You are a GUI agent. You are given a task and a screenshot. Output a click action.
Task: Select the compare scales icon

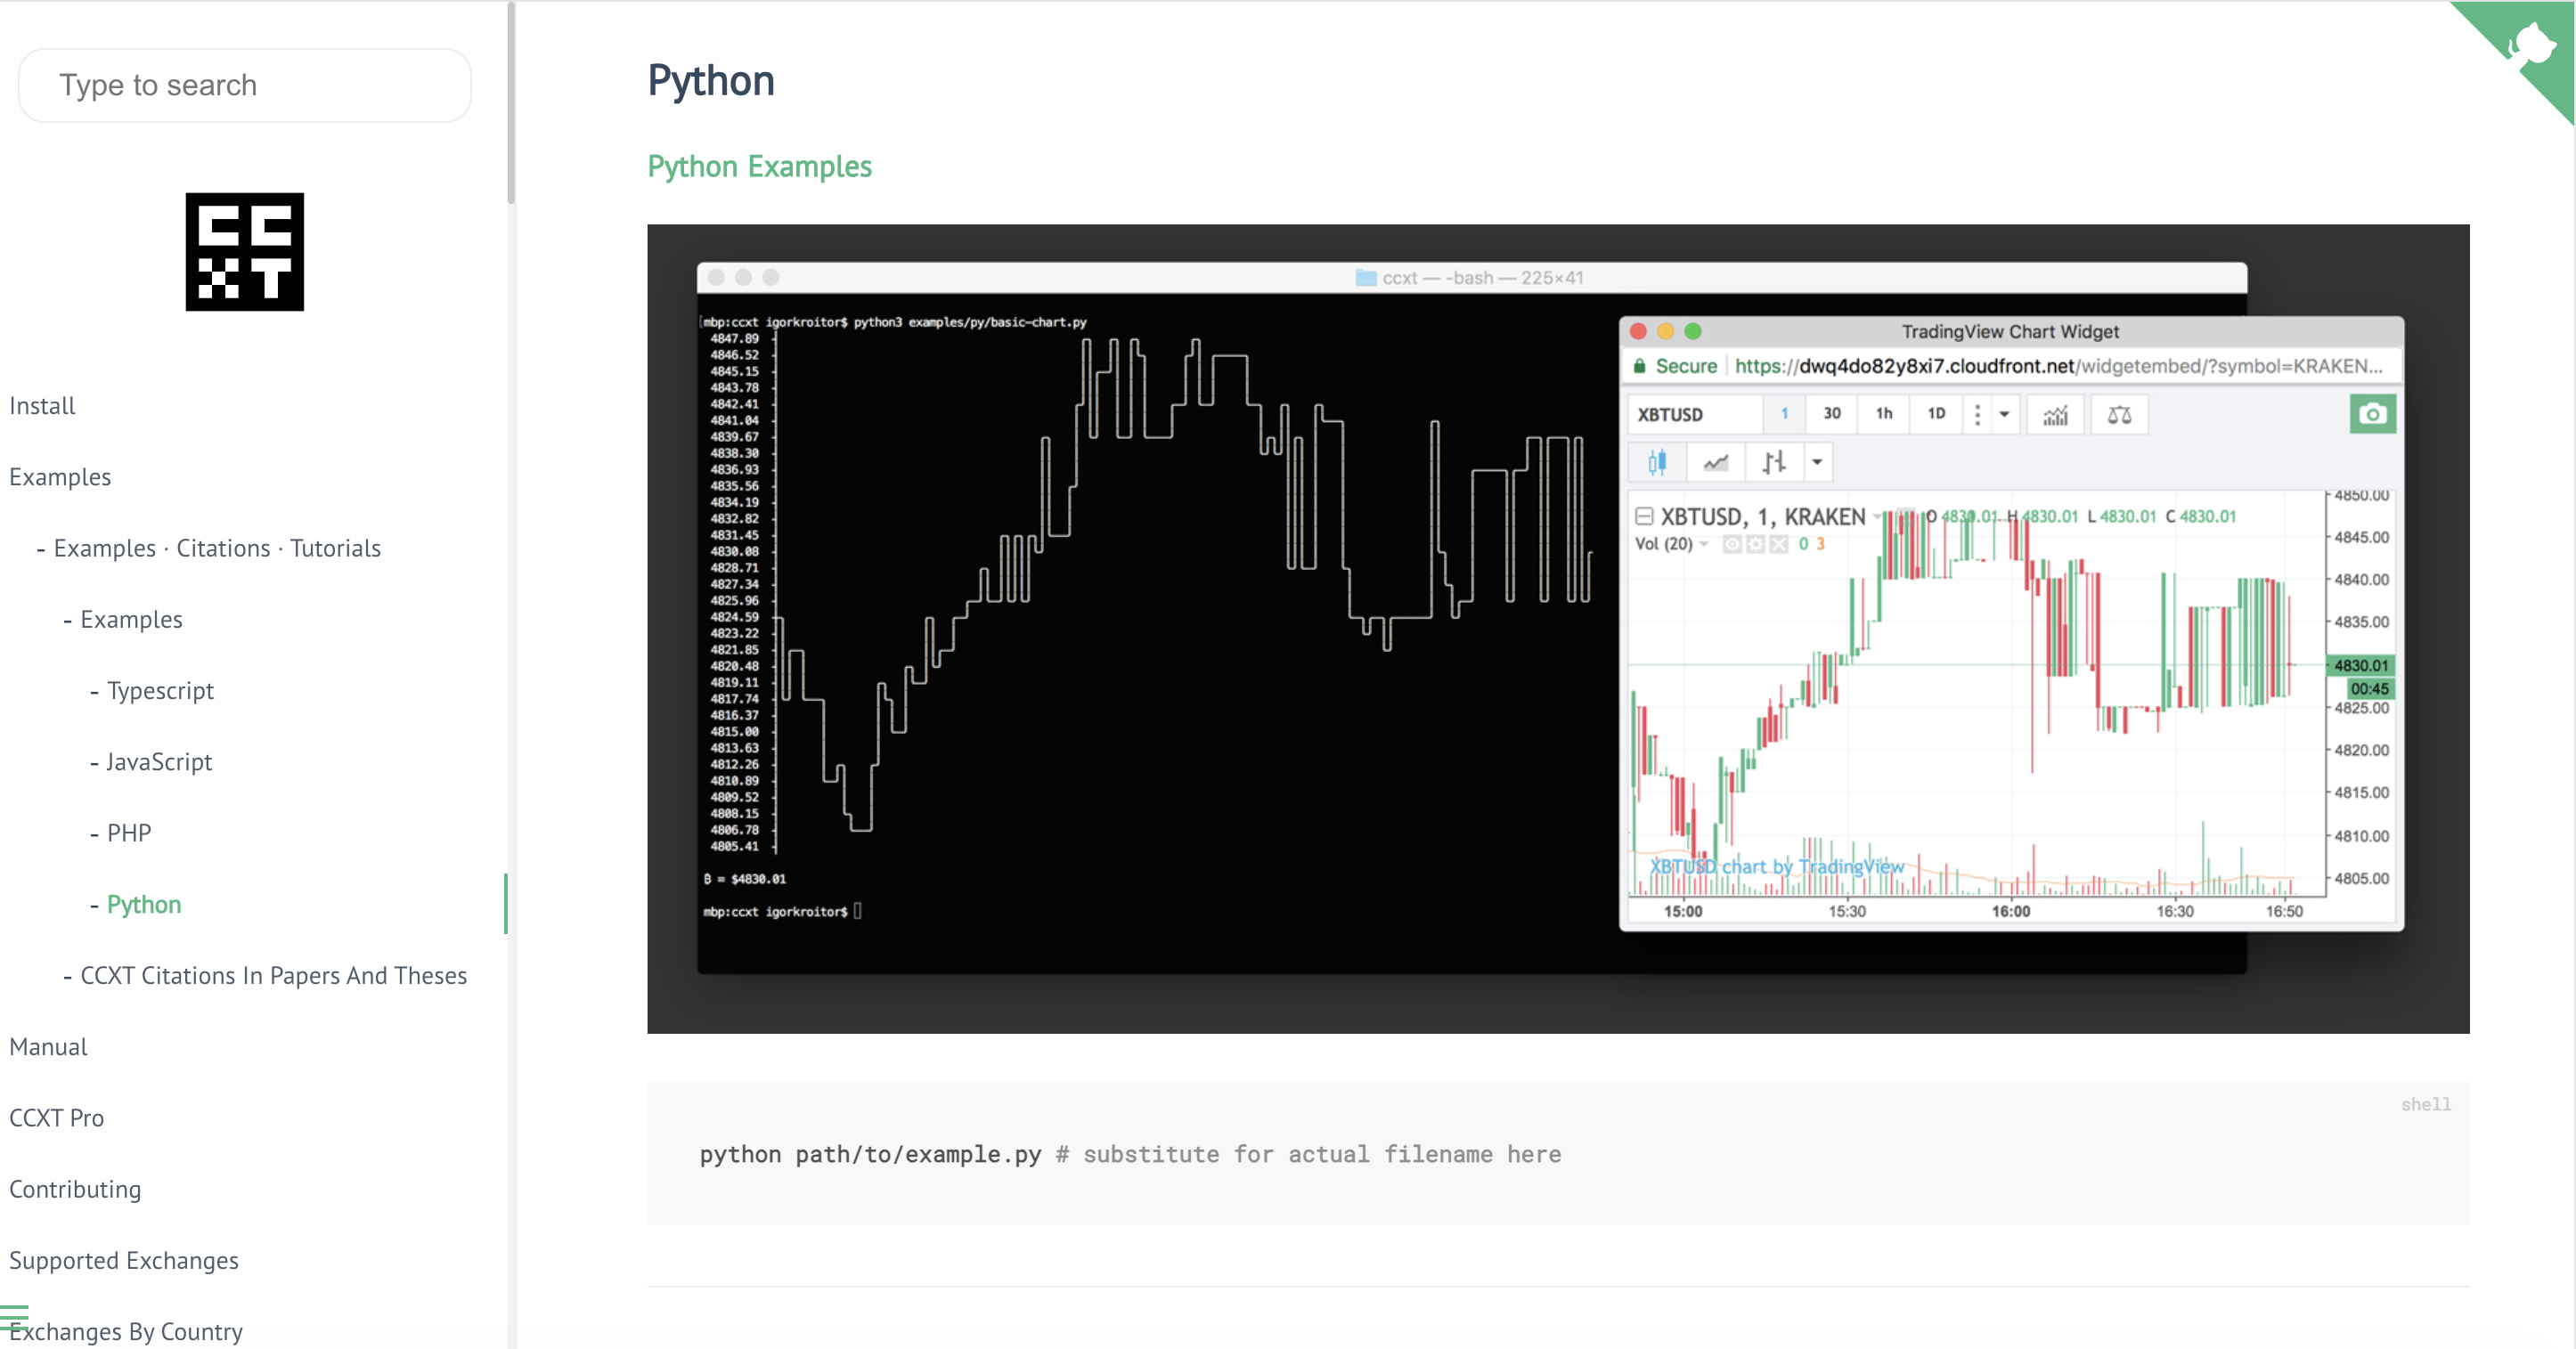(x=2120, y=415)
